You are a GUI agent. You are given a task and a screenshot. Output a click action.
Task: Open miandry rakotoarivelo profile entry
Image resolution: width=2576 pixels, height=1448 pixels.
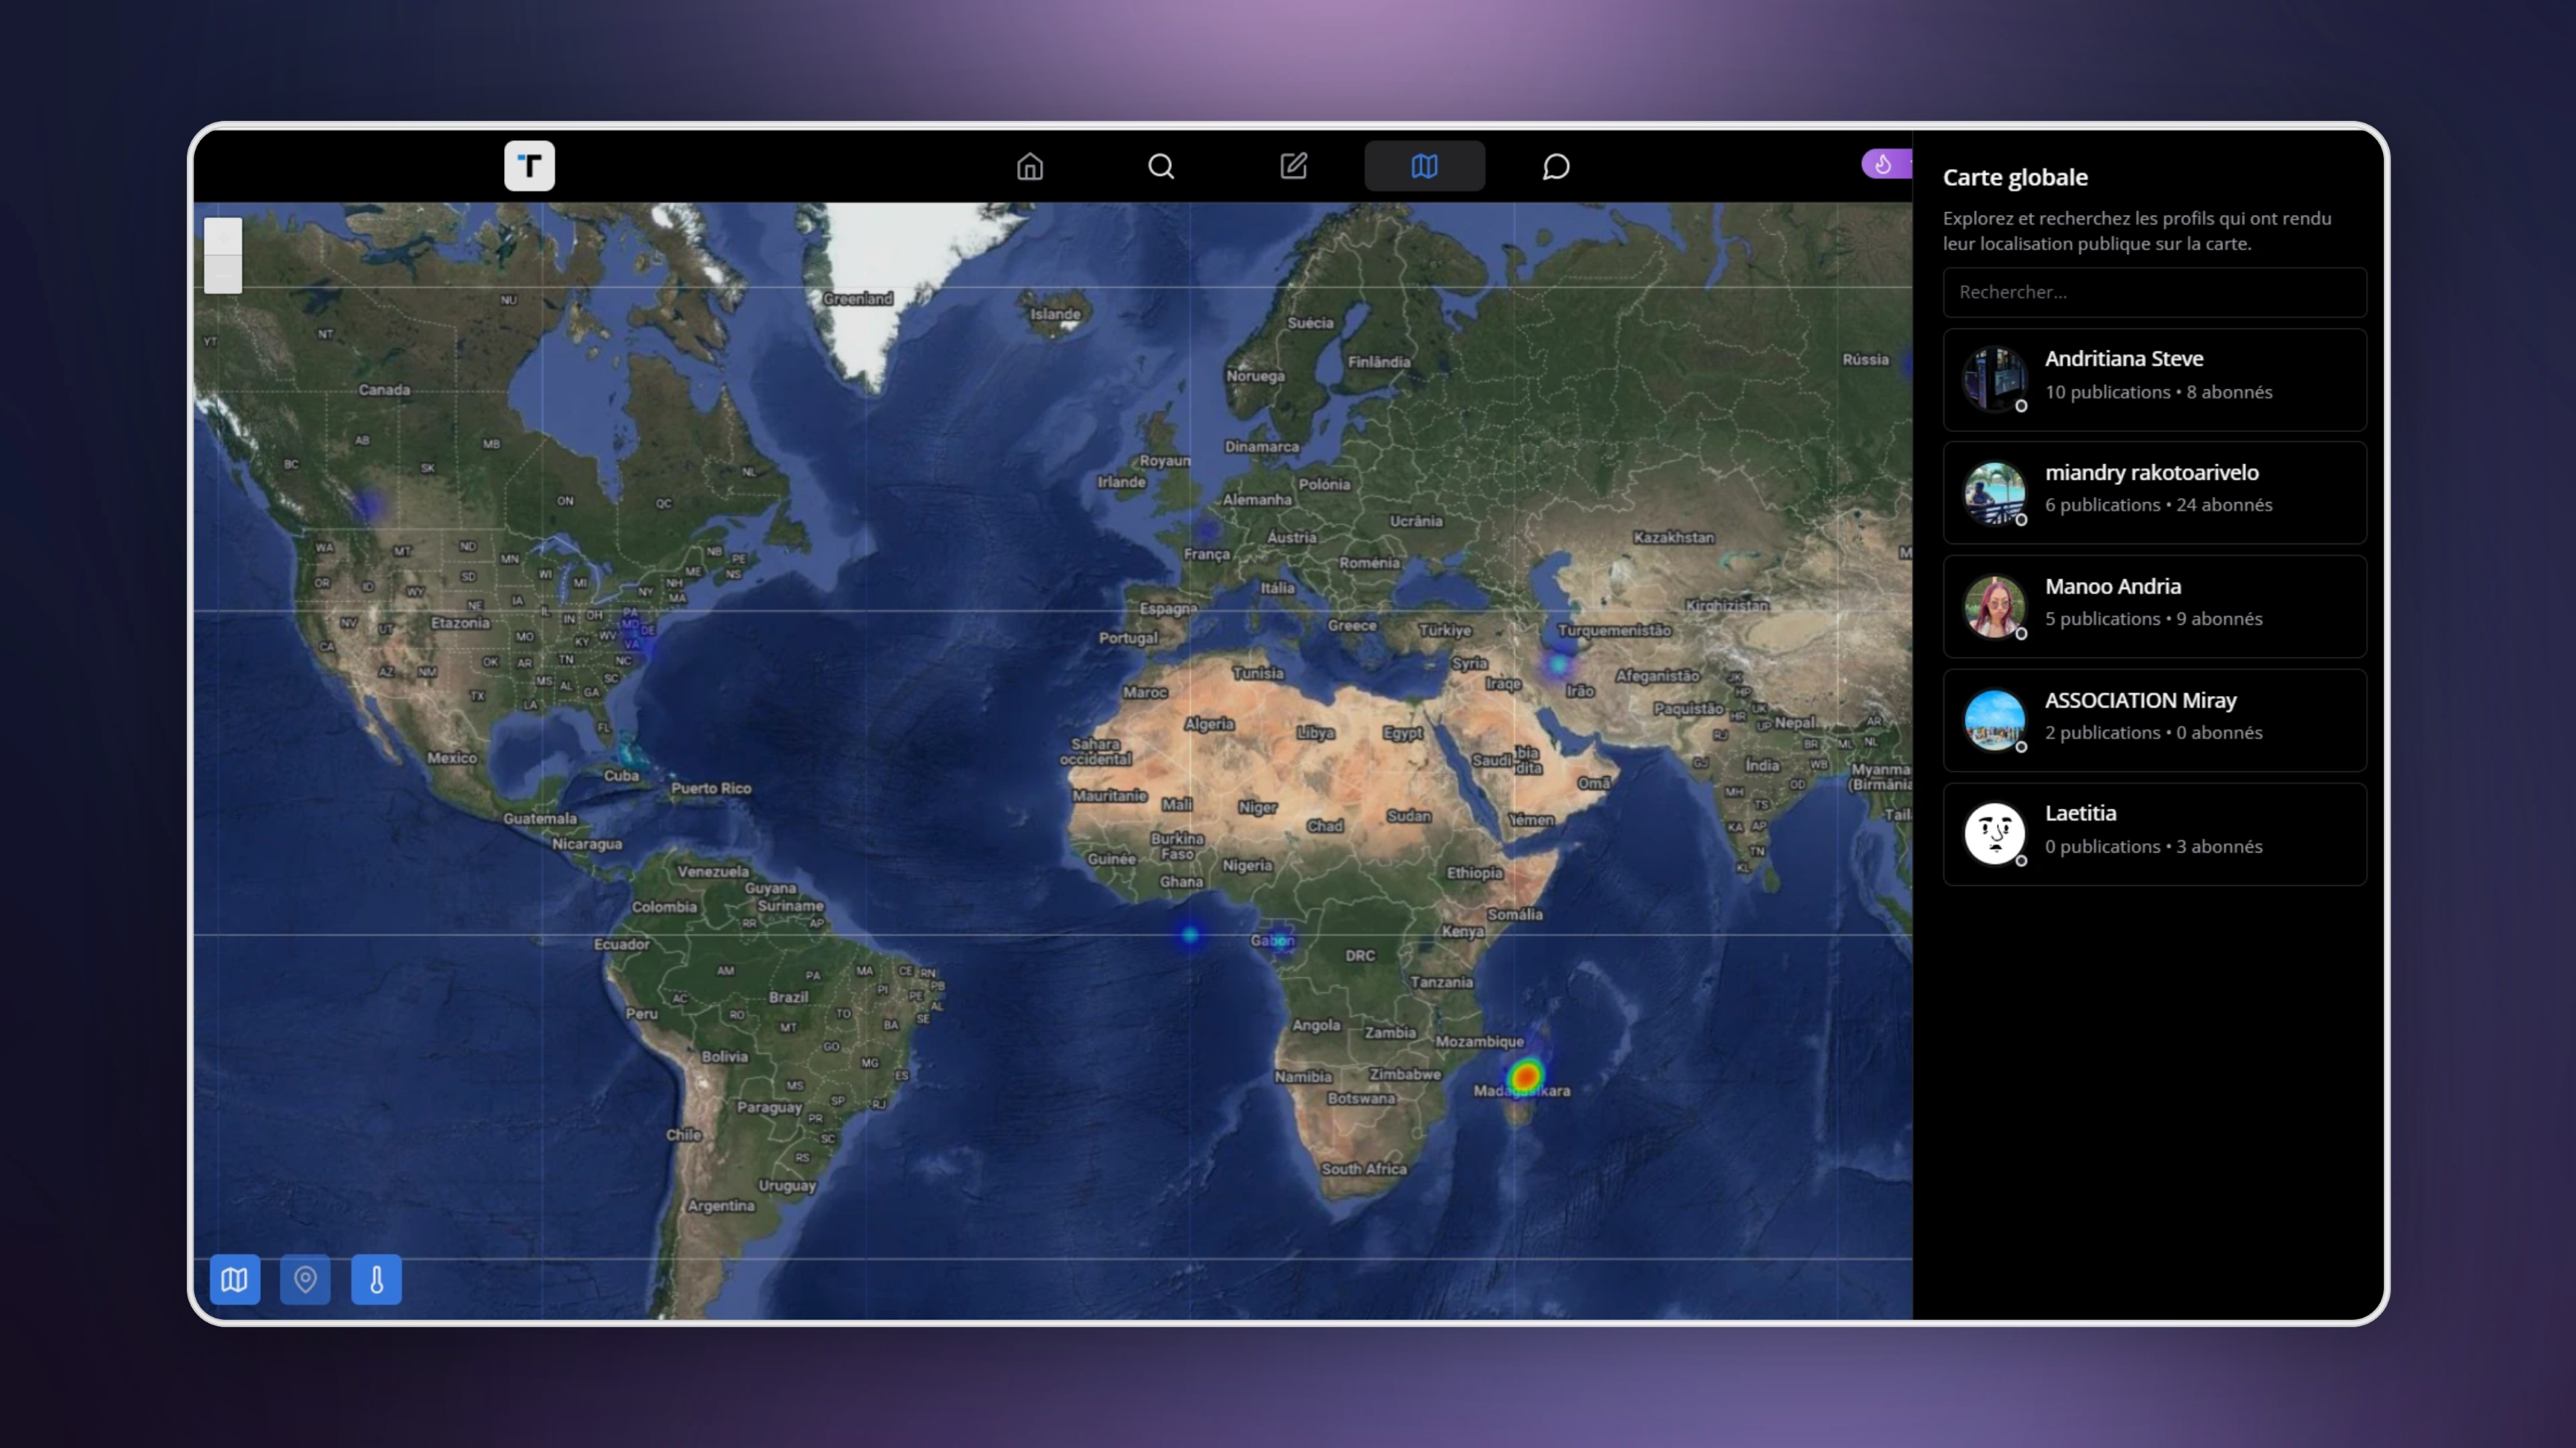tap(2154, 492)
